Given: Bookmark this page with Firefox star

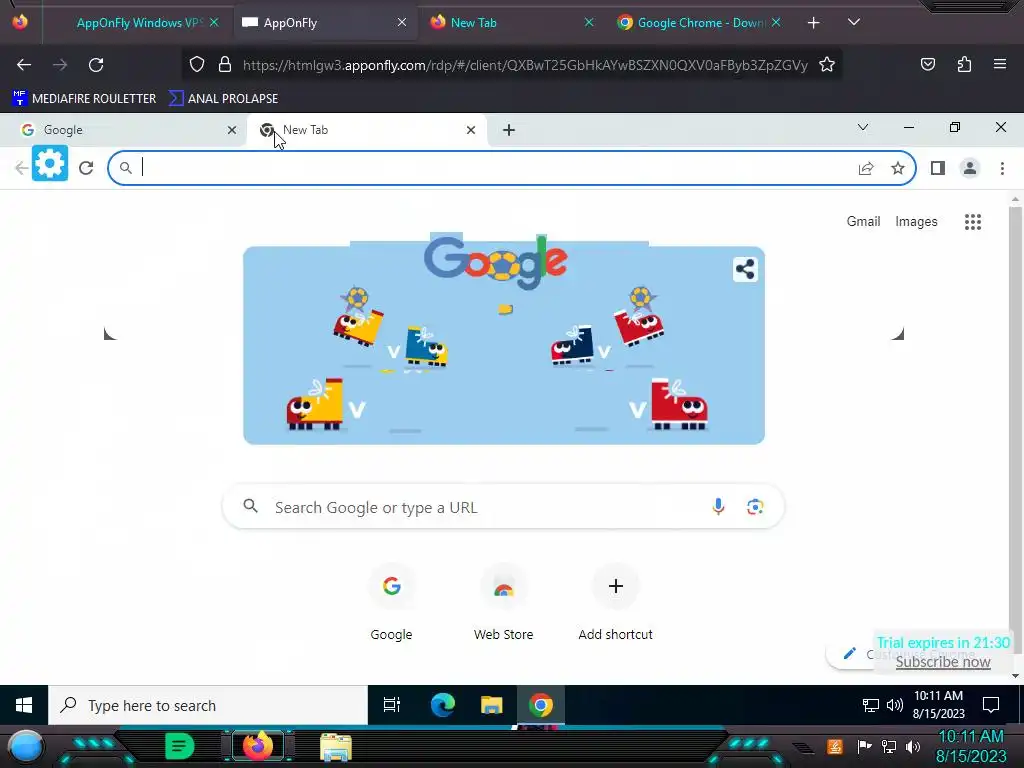Looking at the screenshot, I should click(827, 64).
